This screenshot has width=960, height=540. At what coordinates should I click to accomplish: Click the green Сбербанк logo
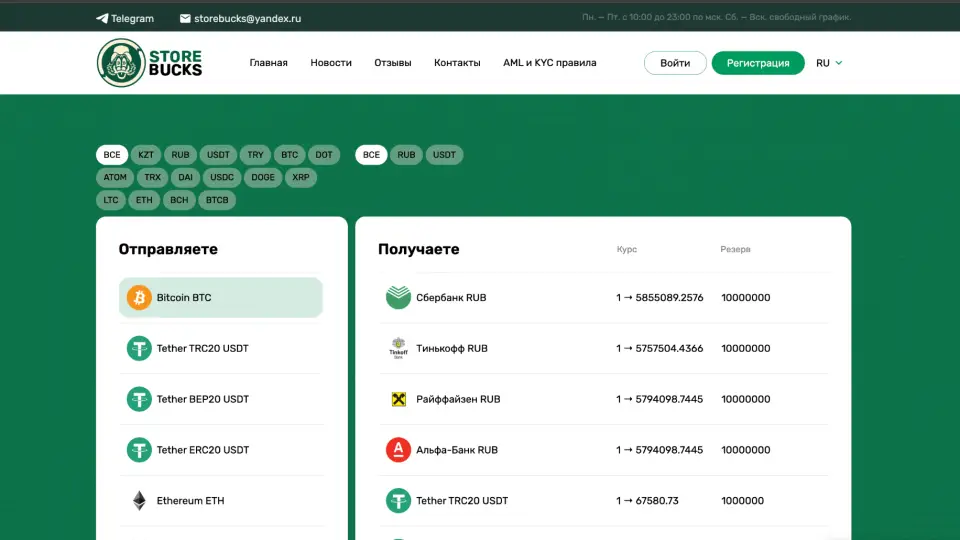tap(398, 298)
